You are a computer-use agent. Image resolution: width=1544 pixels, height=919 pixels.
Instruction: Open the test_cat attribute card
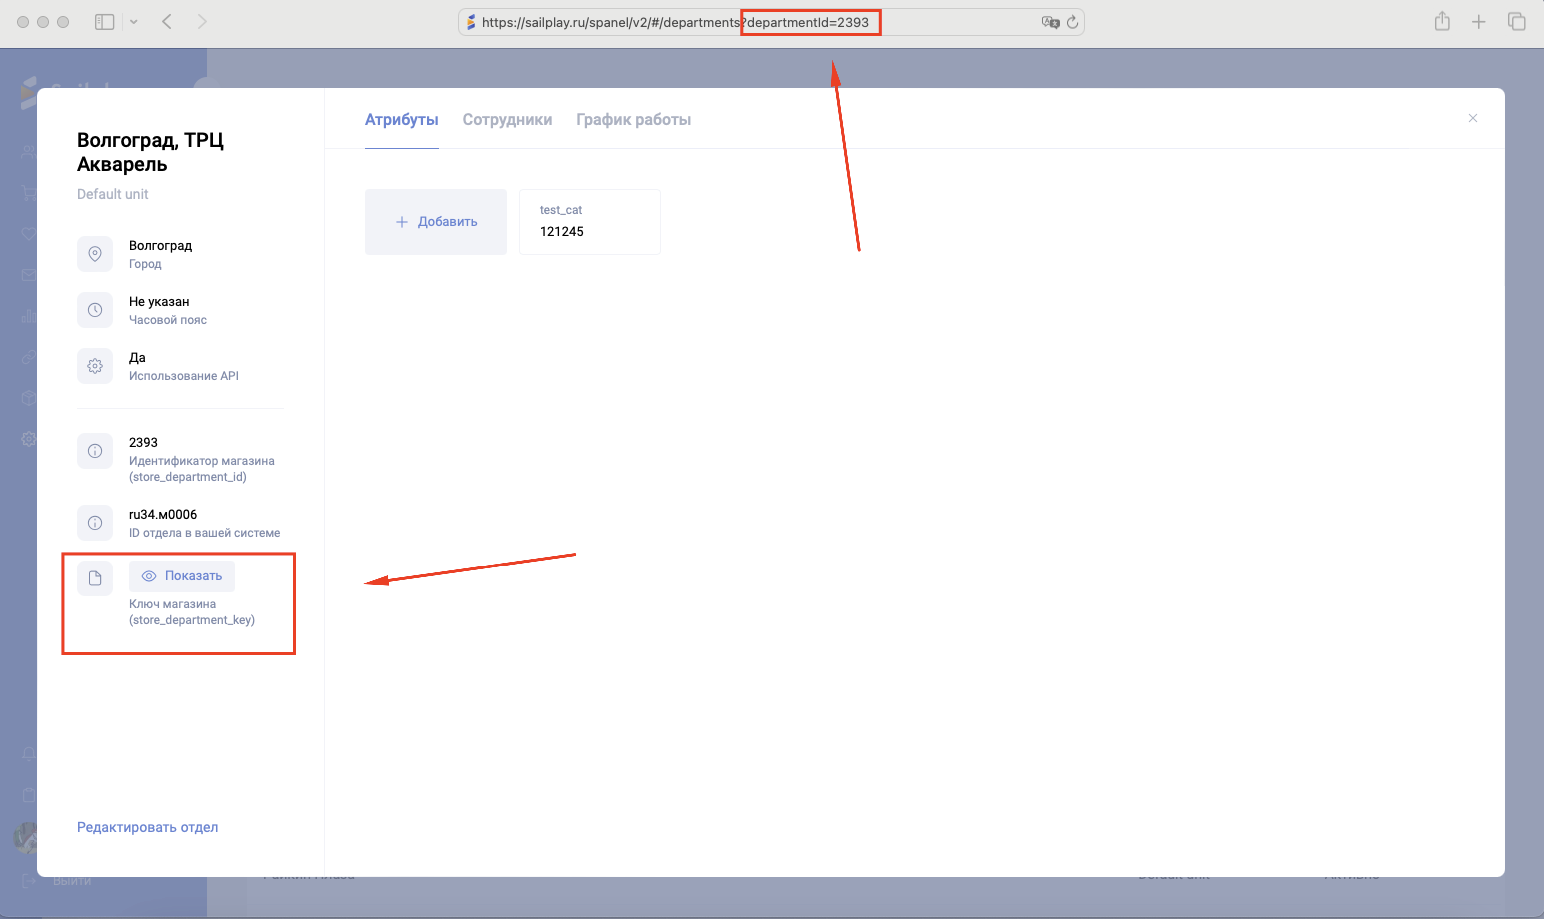589,221
